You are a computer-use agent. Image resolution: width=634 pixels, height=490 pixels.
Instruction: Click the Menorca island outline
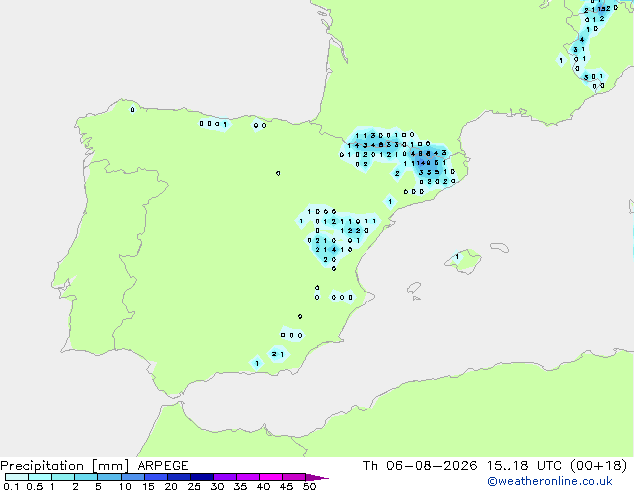[x=500, y=247]
